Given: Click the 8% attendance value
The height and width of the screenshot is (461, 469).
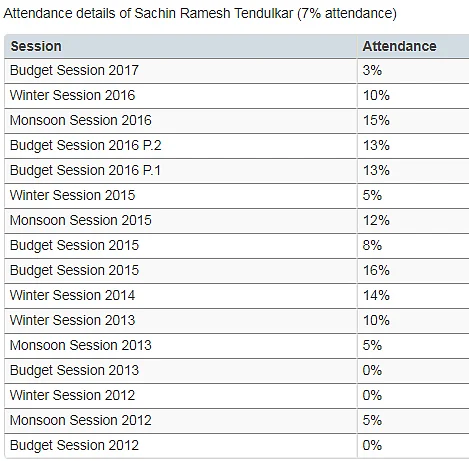Looking at the screenshot, I should point(372,245).
